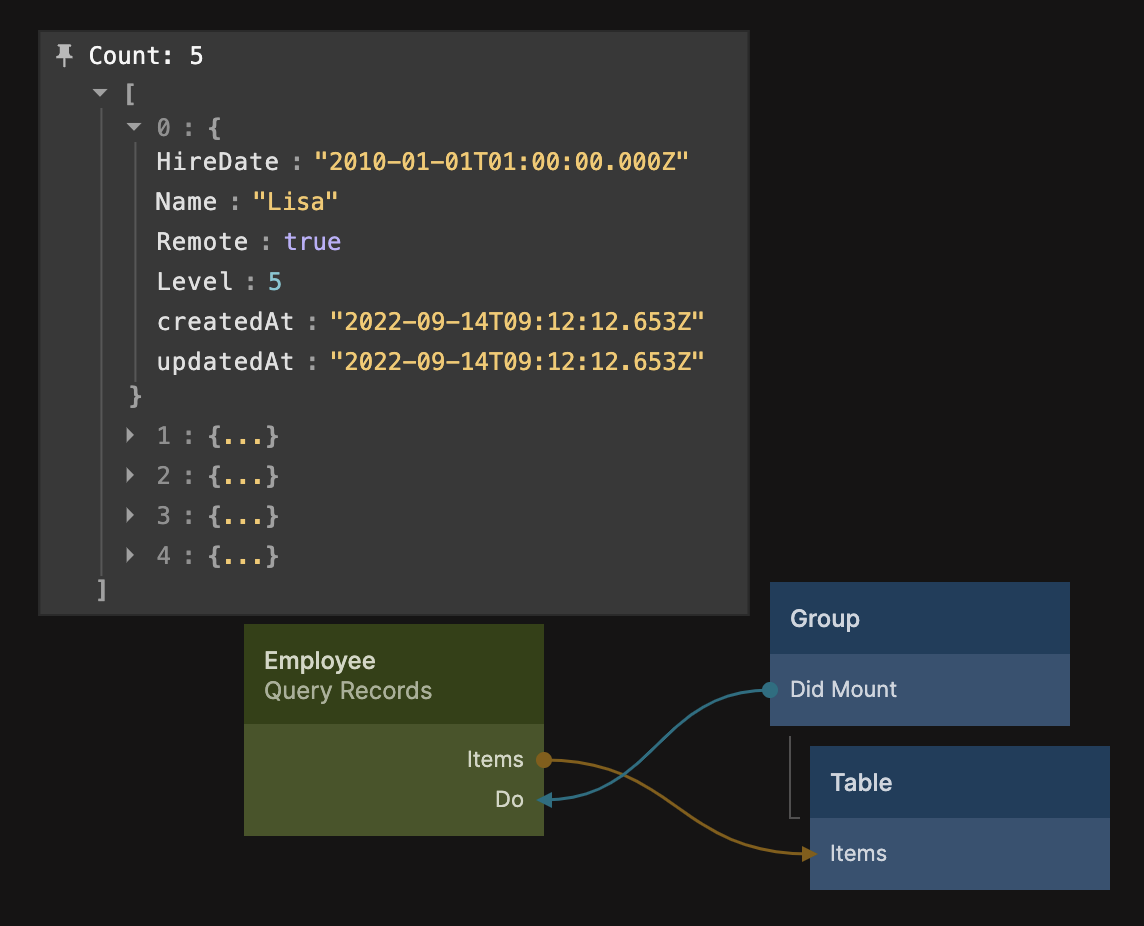This screenshot has height=926, width=1144.
Task: Click the Do input arrow on Employee
Action: point(543,800)
